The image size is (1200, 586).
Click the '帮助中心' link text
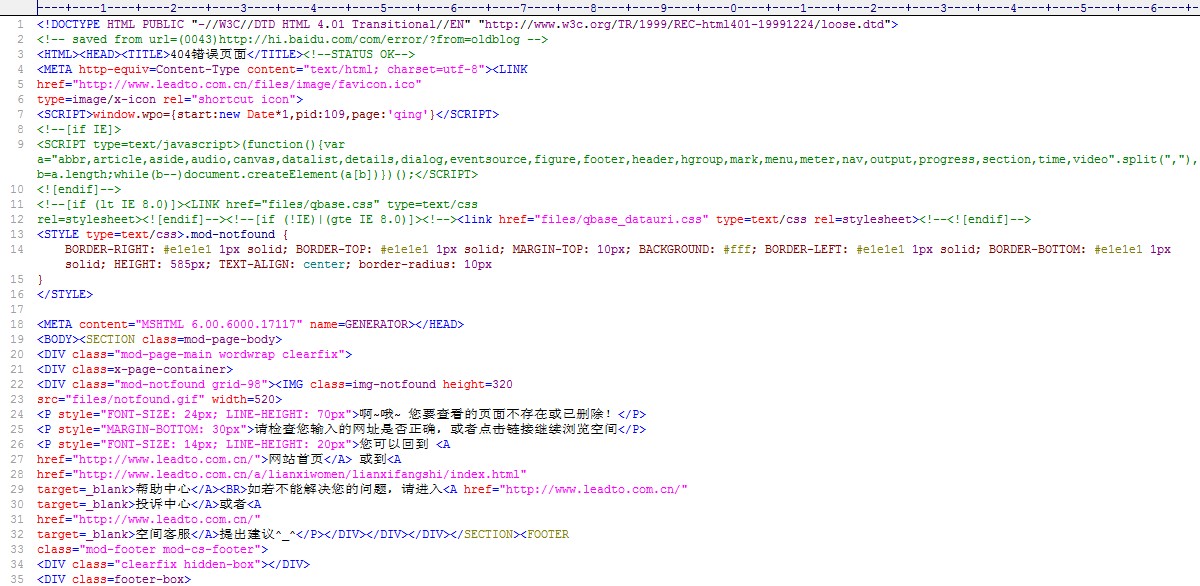click(x=164, y=489)
